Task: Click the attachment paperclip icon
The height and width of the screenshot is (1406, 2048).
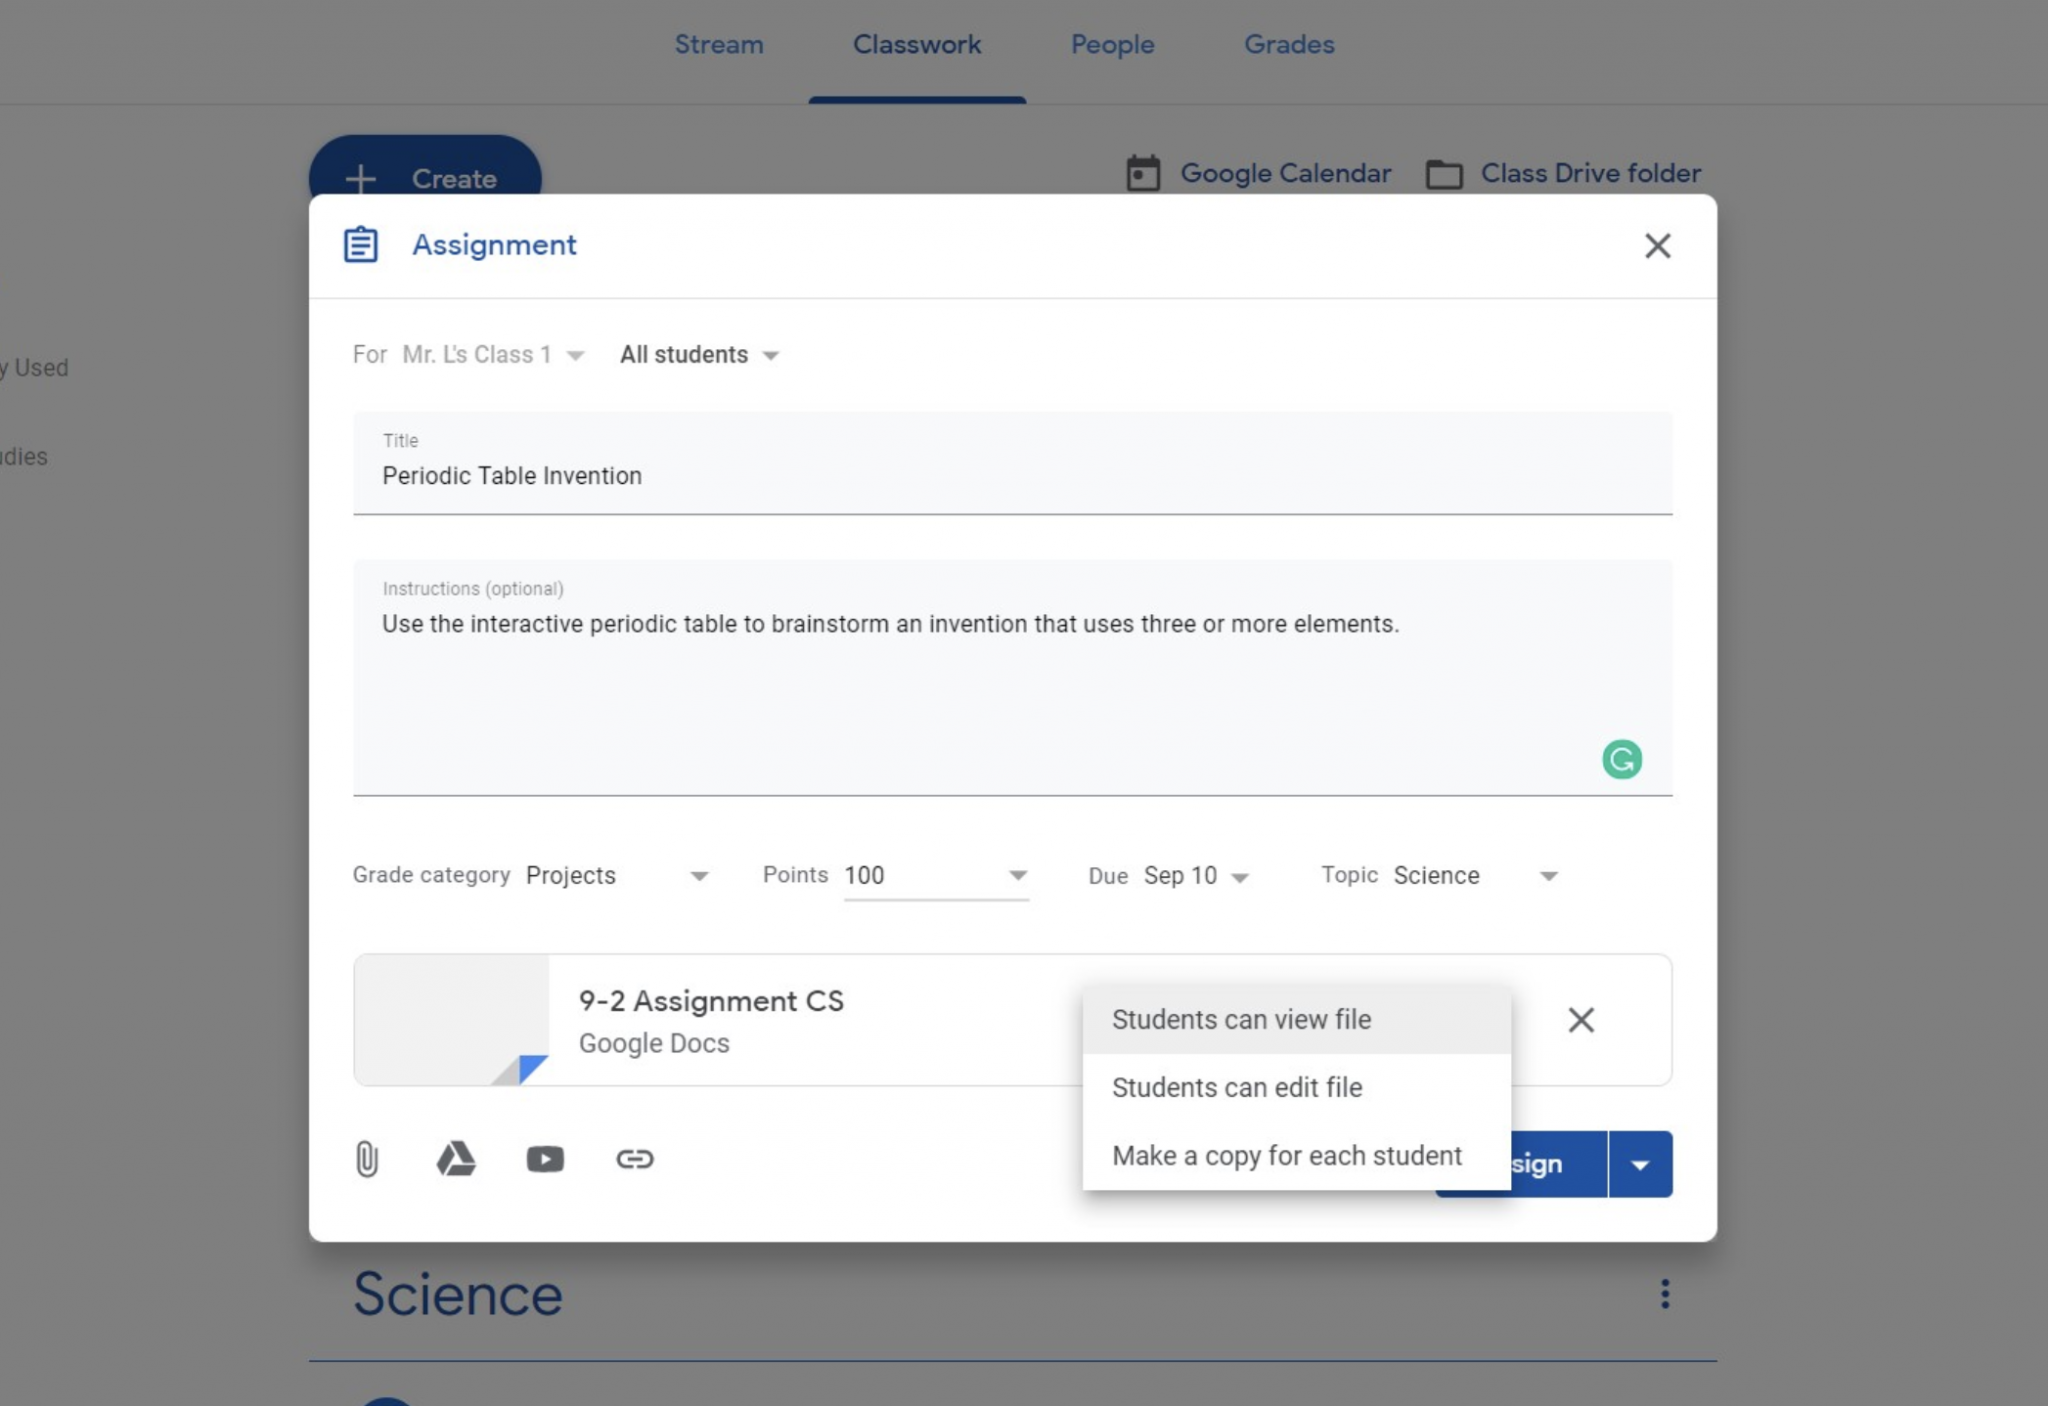Action: [367, 1158]
